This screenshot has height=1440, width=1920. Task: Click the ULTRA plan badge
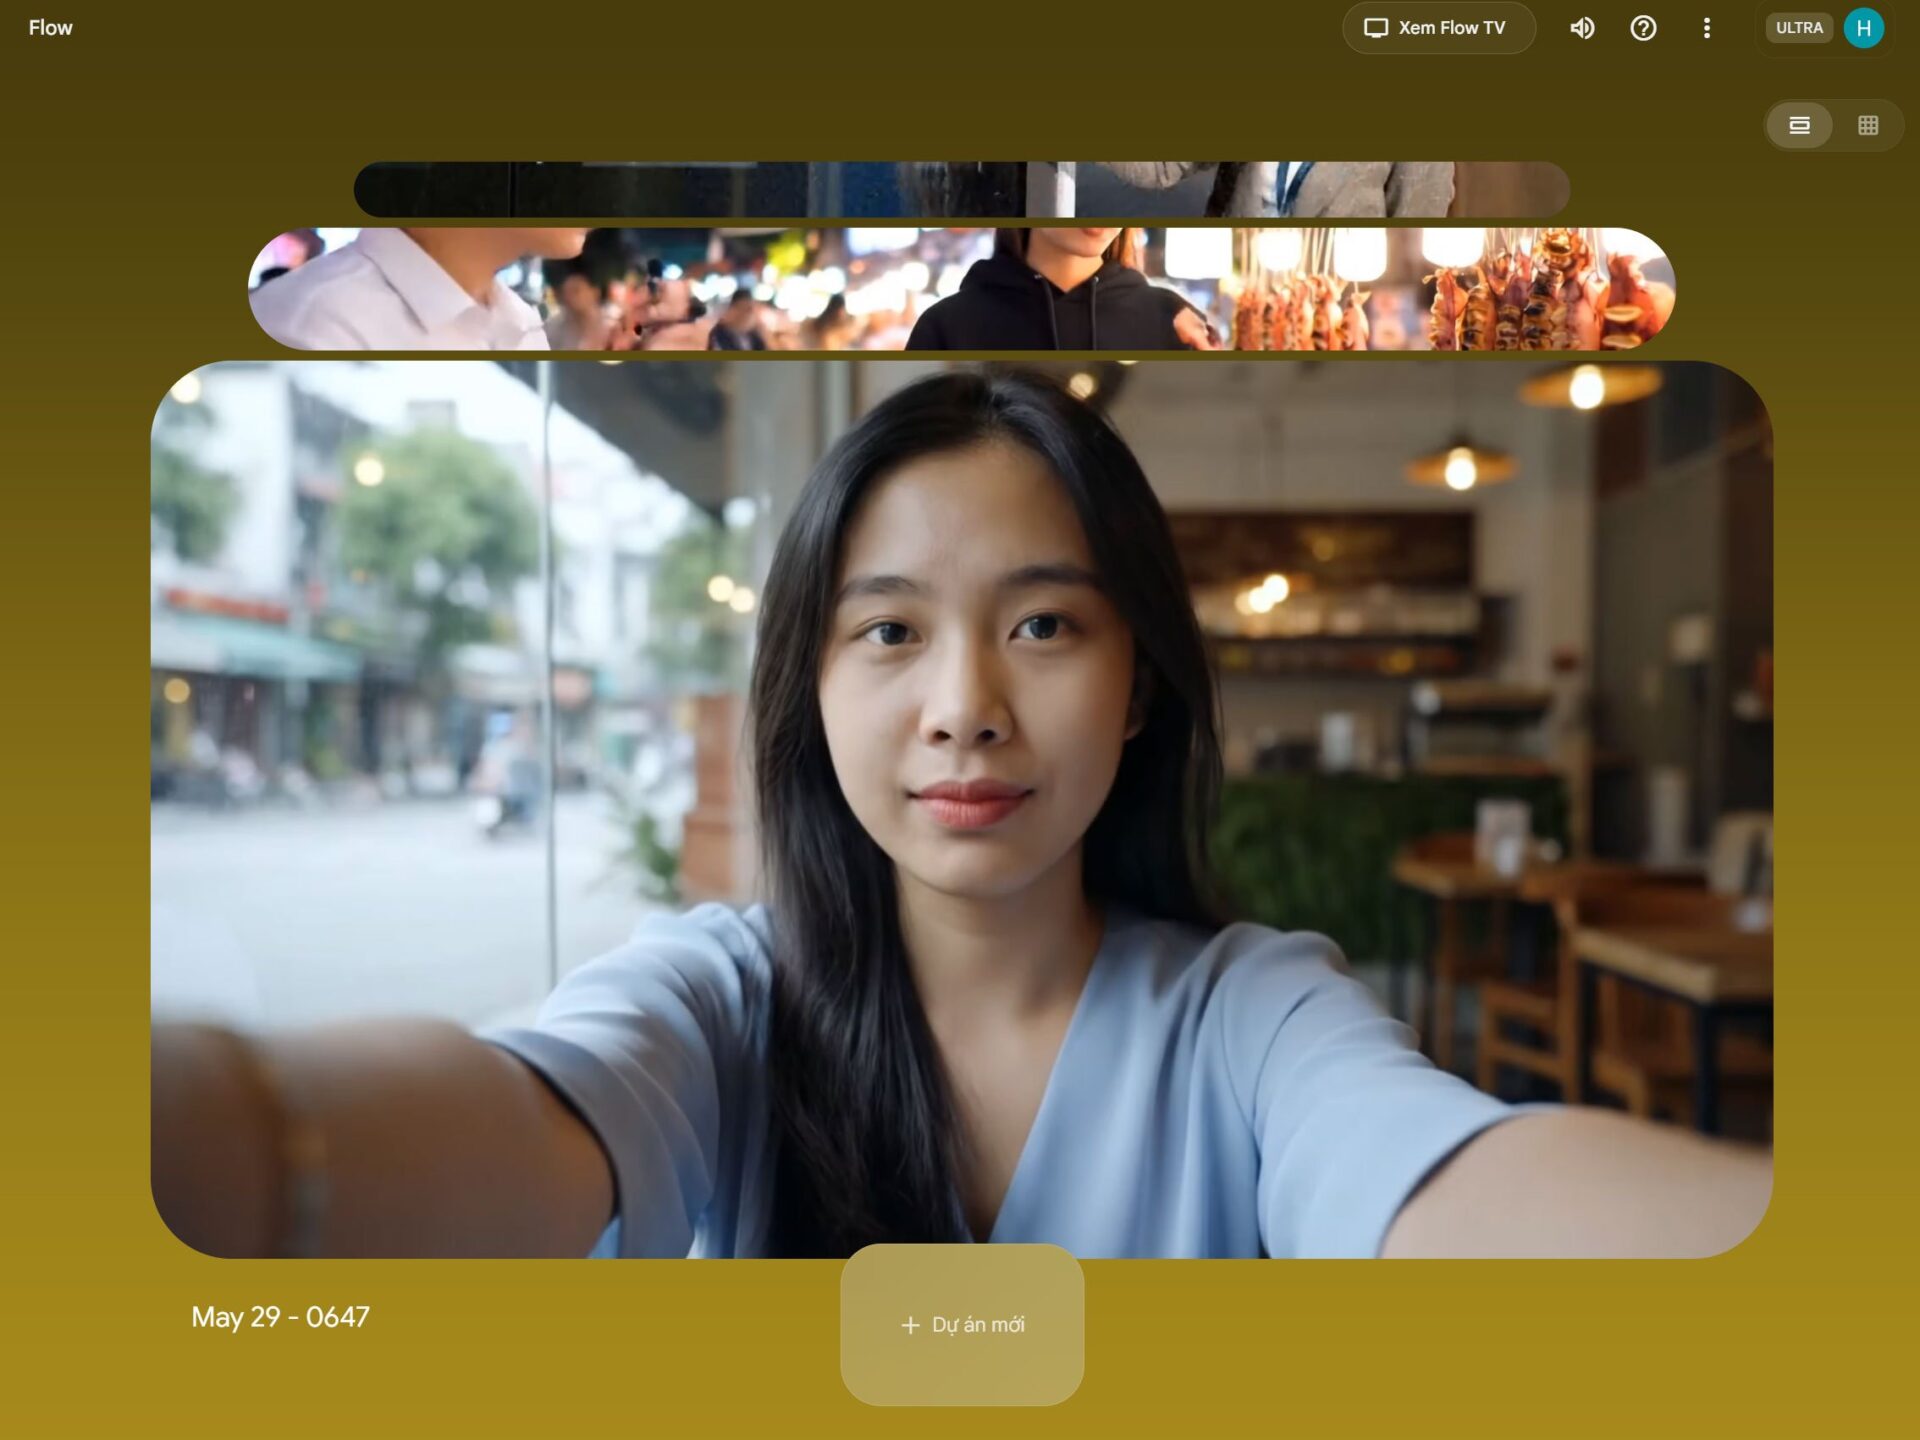click(1798, 28)
